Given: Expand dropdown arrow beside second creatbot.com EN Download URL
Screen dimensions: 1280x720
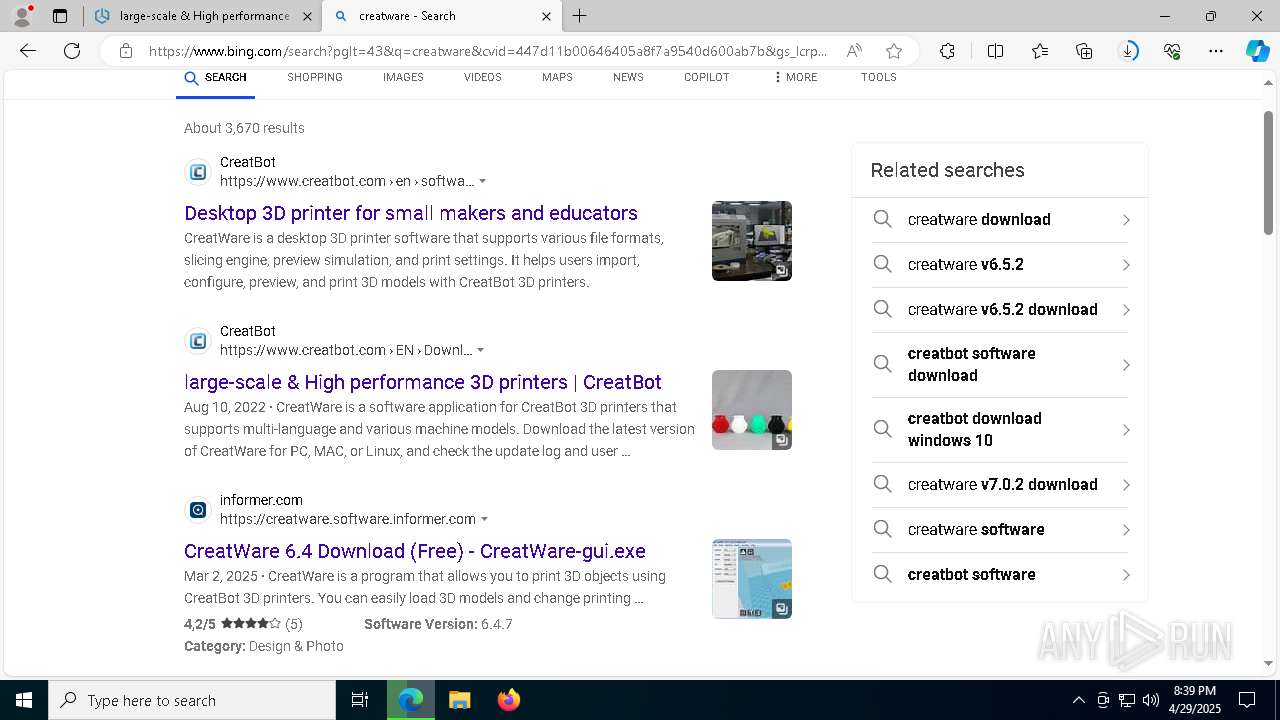Looking at the screenshot, I should [481, 351].
